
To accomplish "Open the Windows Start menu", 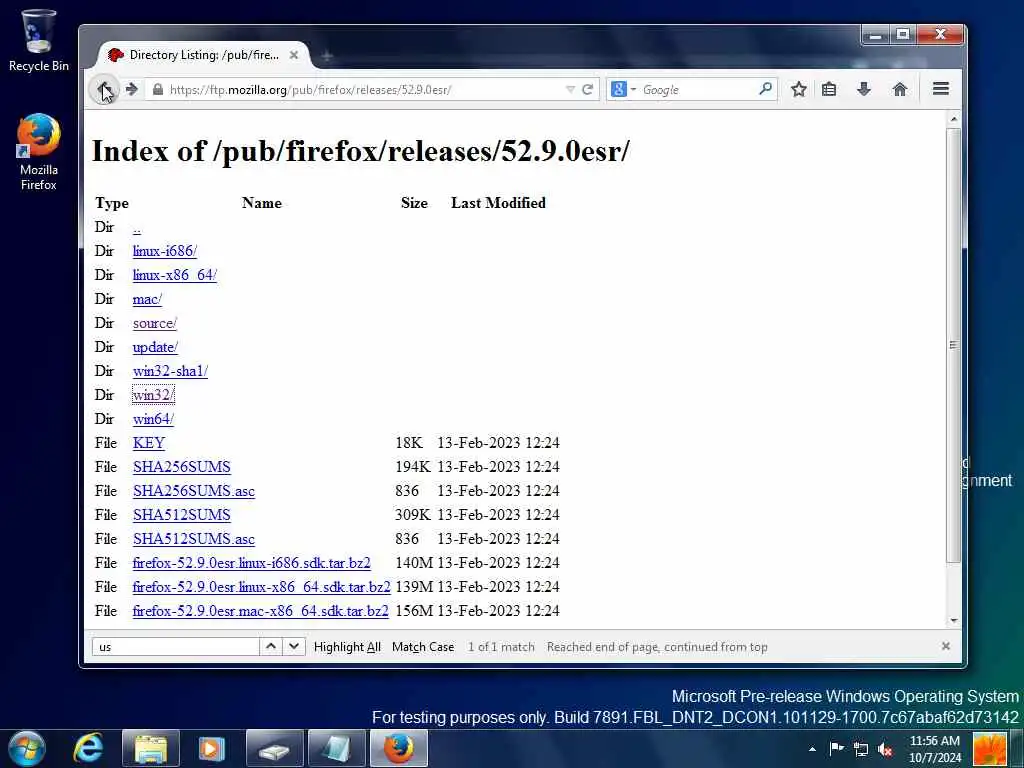I will [x=27, y=748].
